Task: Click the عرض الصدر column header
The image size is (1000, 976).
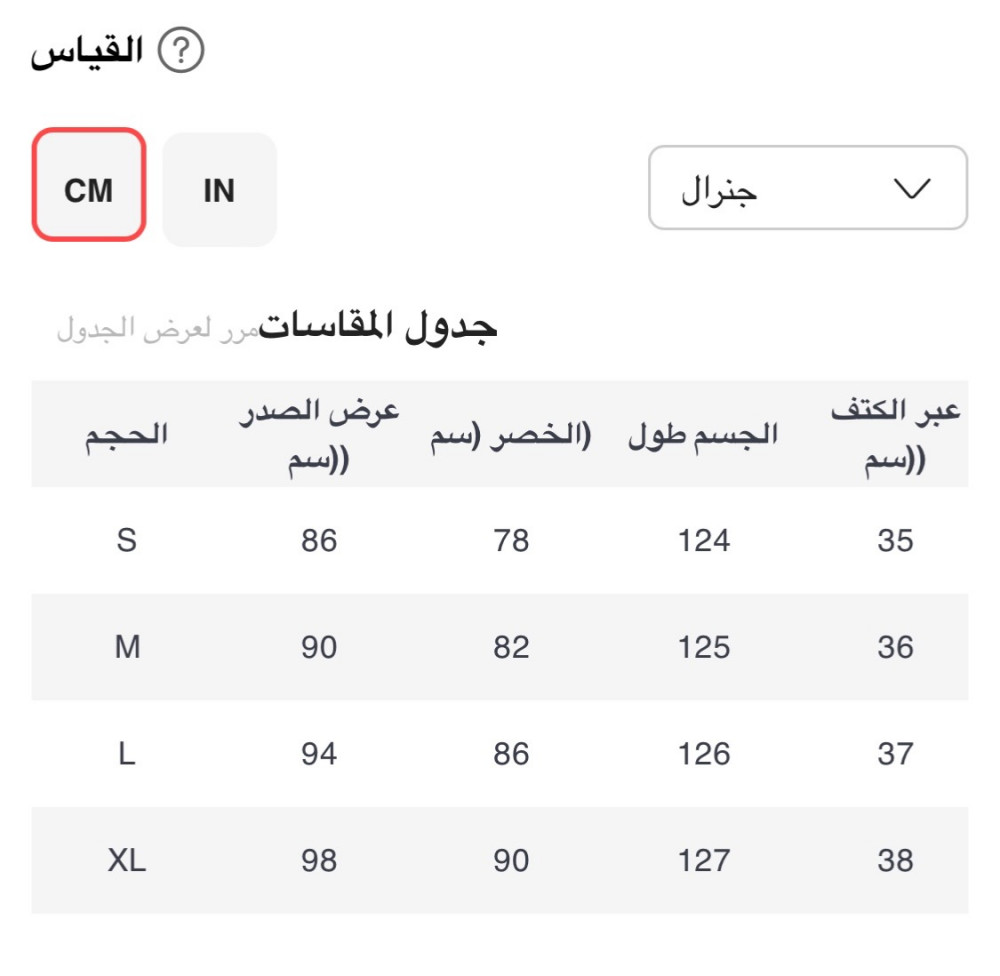Action: 319,436
